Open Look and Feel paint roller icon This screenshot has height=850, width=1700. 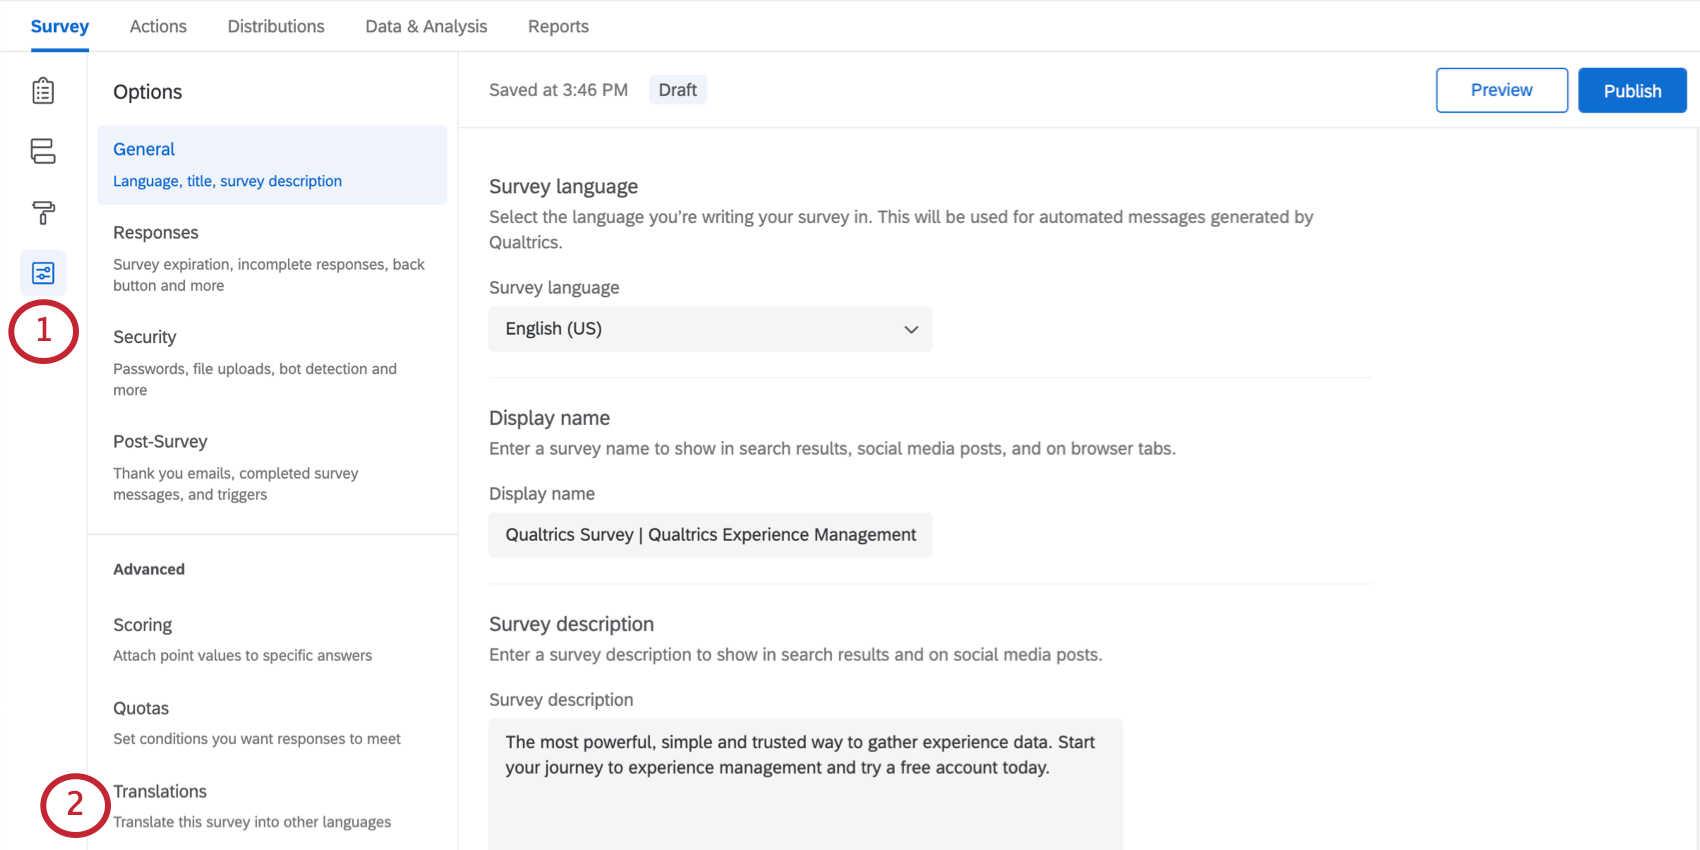coord(43,212)
